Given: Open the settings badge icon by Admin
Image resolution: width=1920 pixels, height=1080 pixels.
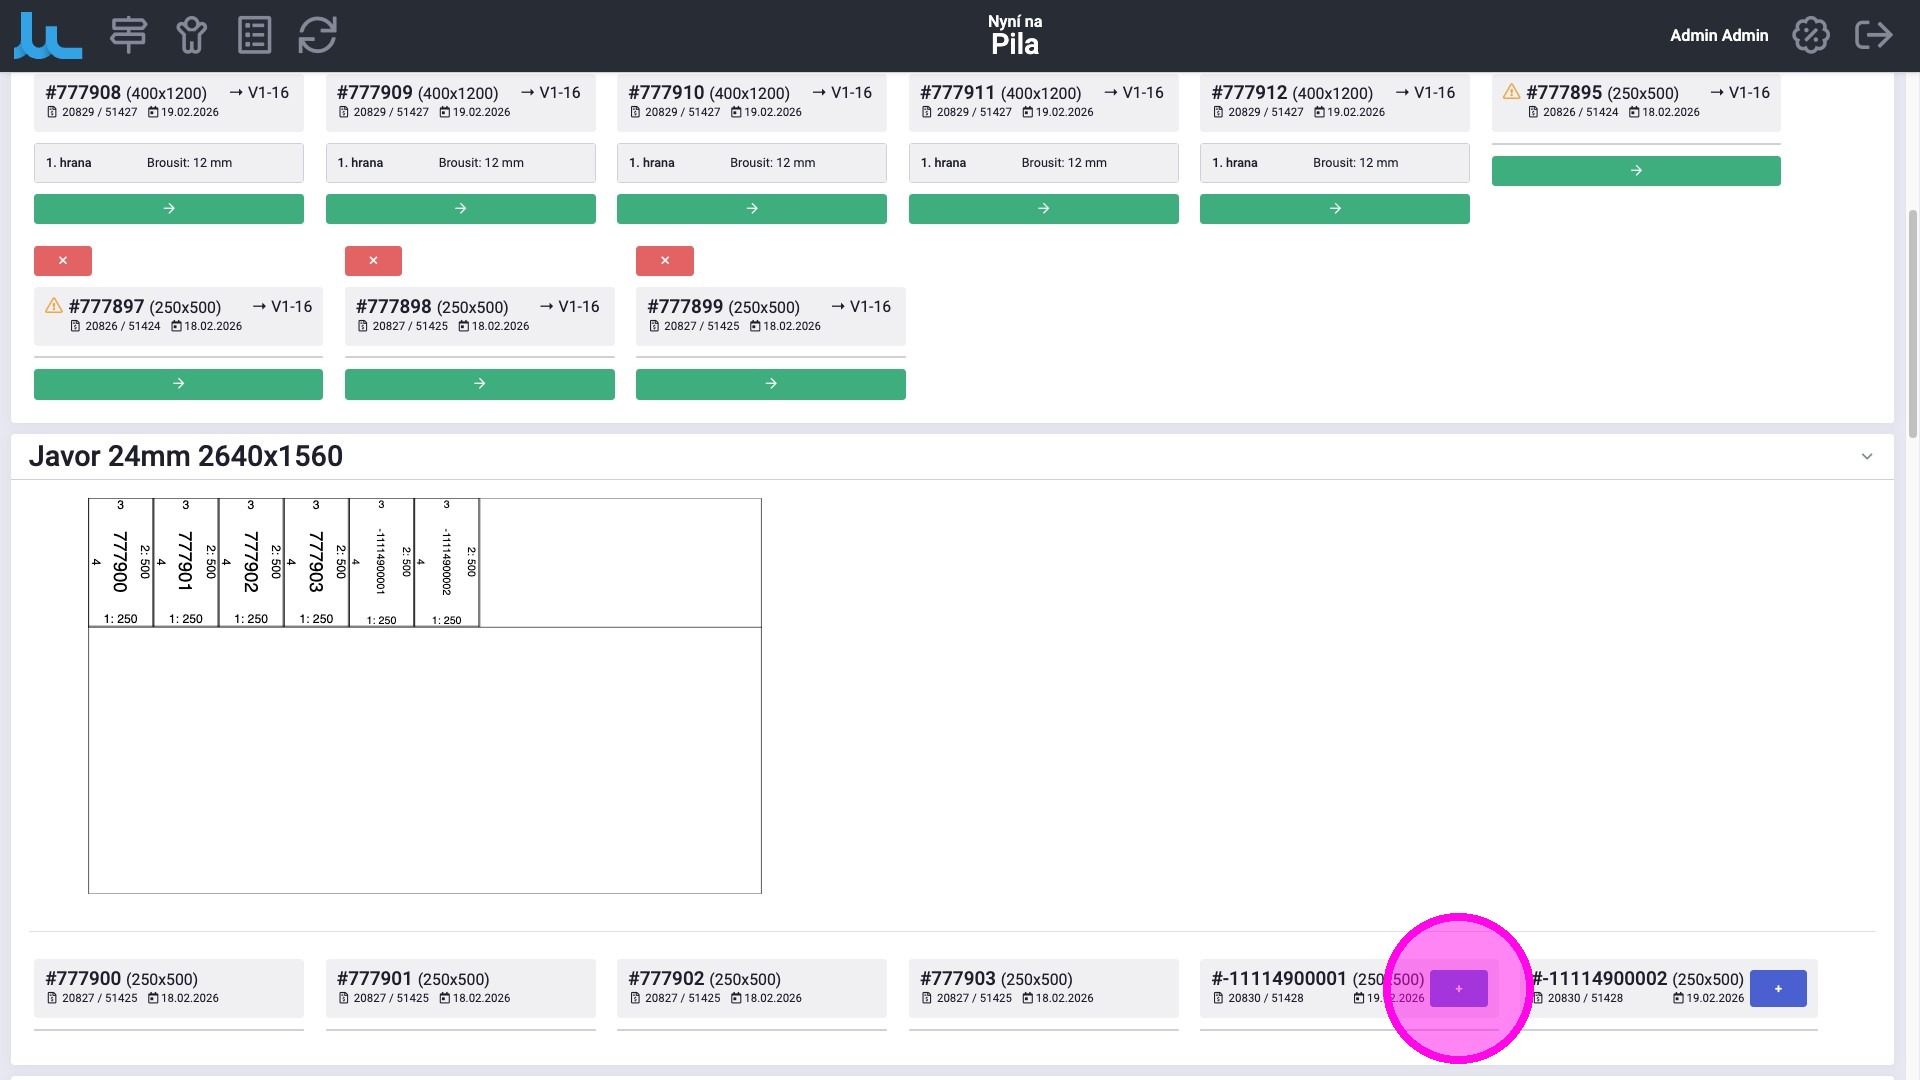Looking at the screenshot, I should [1810, 35].
